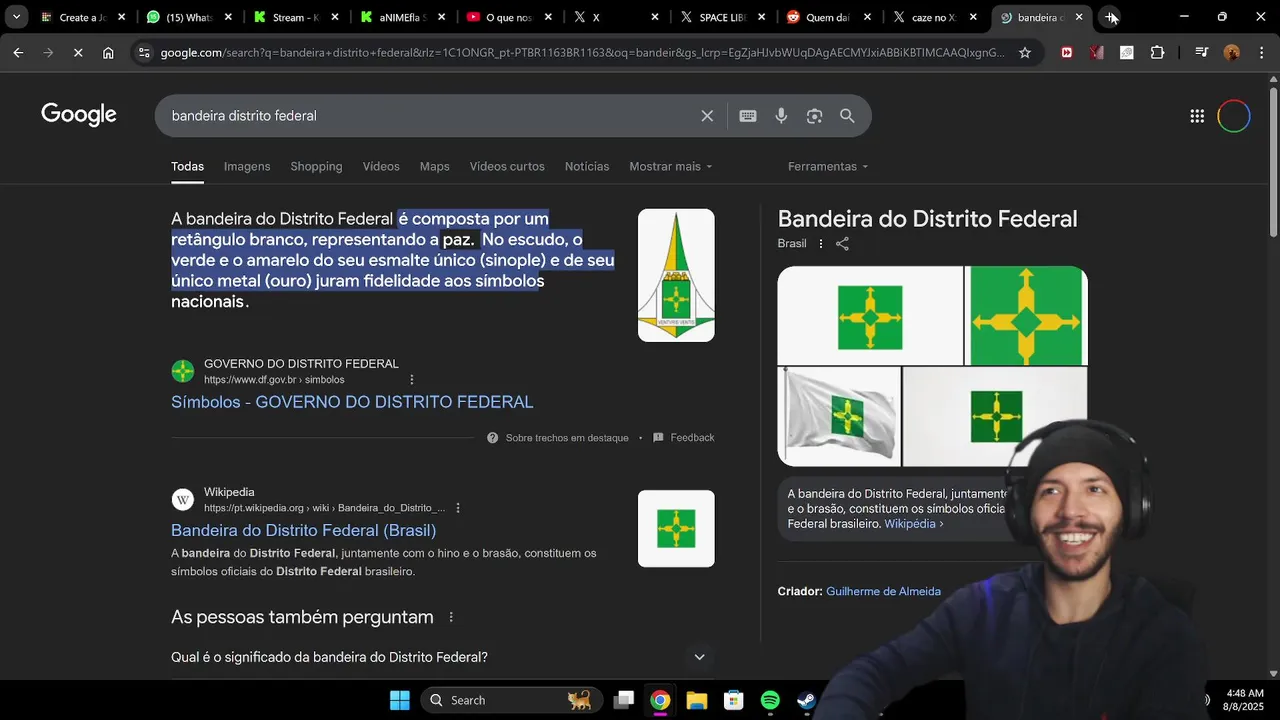The height and width of the screenshot is (720, 1280).
Task: Open media controls icon in toolbar
Action: click(x=1201, y=53)
